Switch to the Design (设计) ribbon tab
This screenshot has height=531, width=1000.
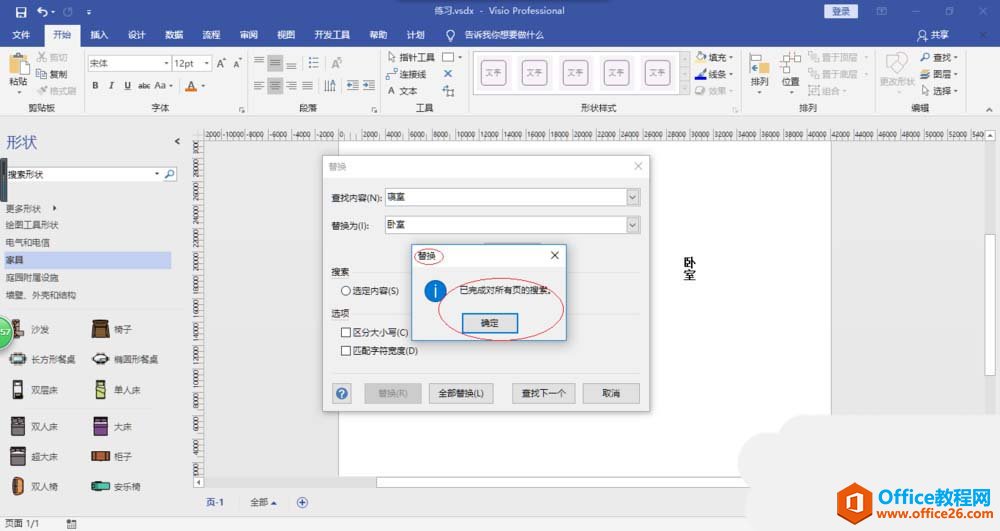pyautogui.click(x=137, y=35)
